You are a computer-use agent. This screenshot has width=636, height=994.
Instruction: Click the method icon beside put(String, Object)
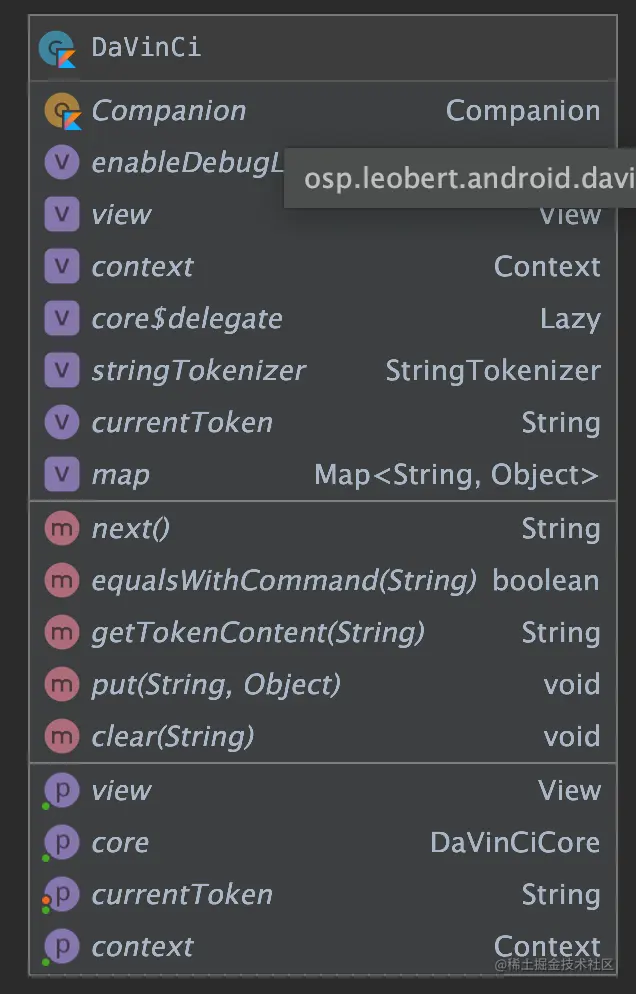point(61,684)
